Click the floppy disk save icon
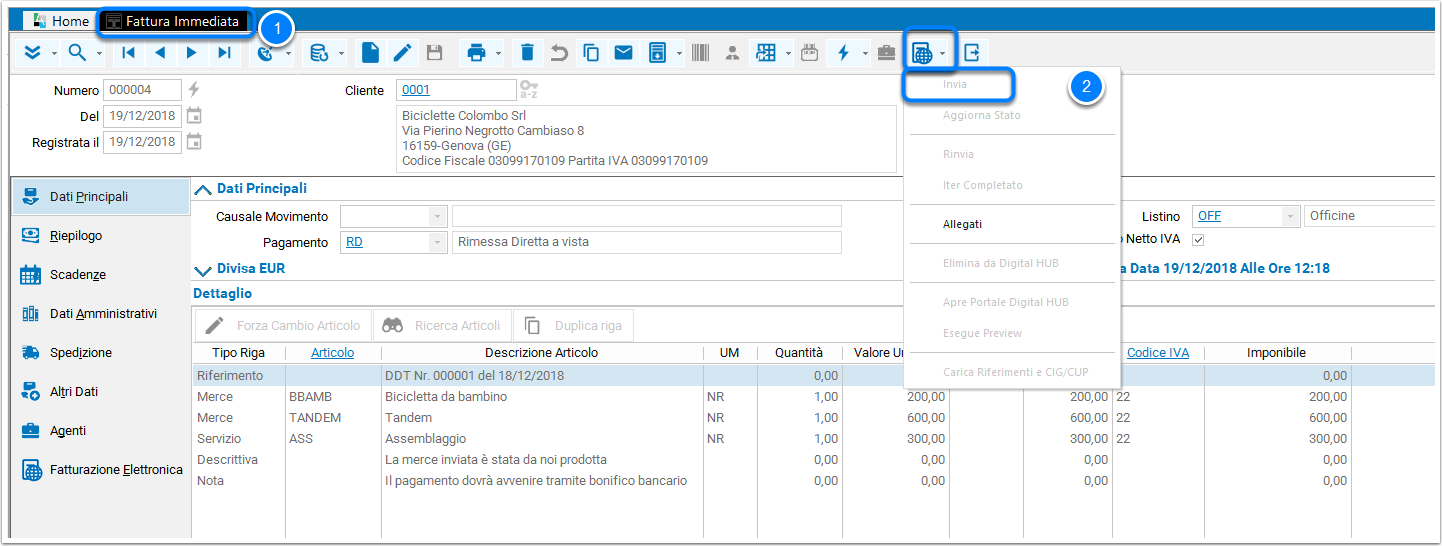Viewport: 1442px width, 546px height. pyautogui.click(x=434, y=53)
